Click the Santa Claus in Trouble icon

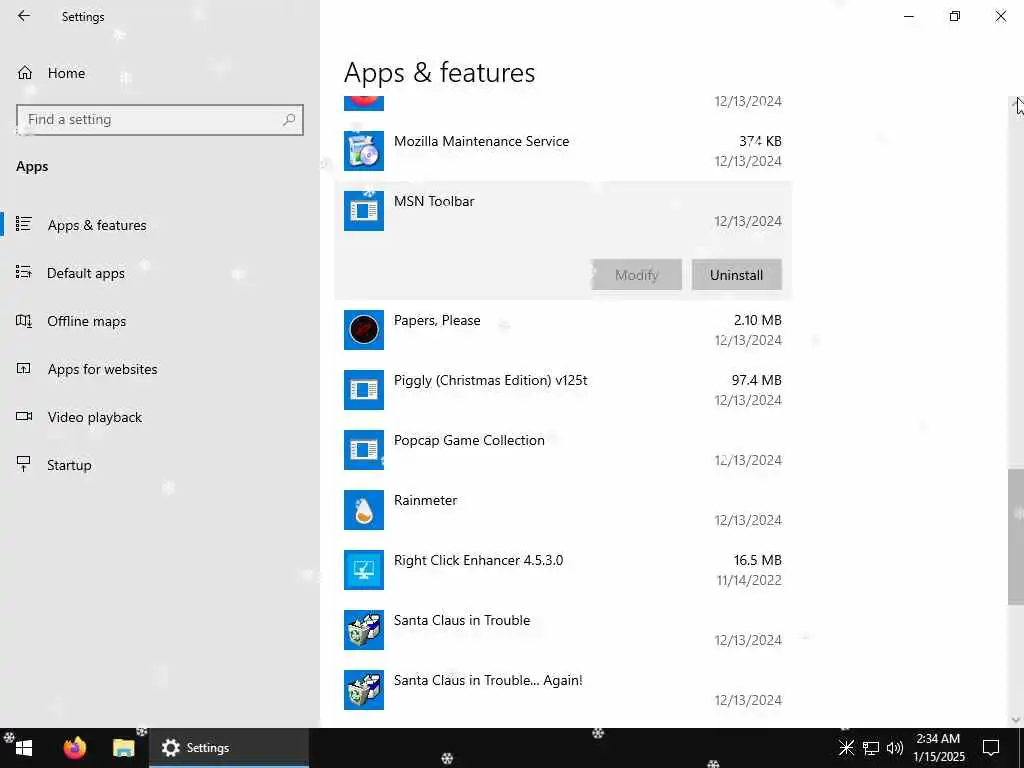[x=364, y=630]
